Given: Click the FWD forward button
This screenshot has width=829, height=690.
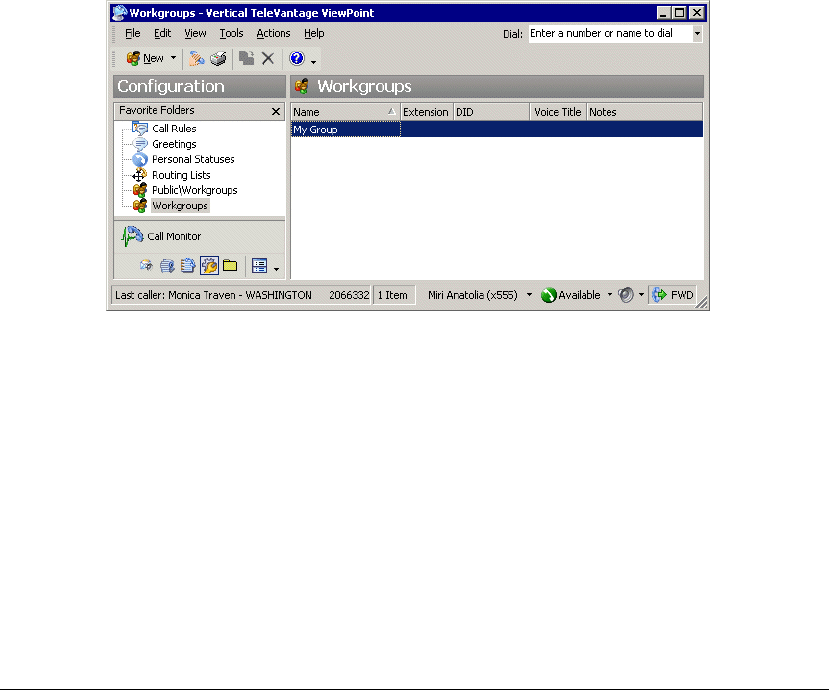Looking at the screenshot, I should tap(673, 295).
